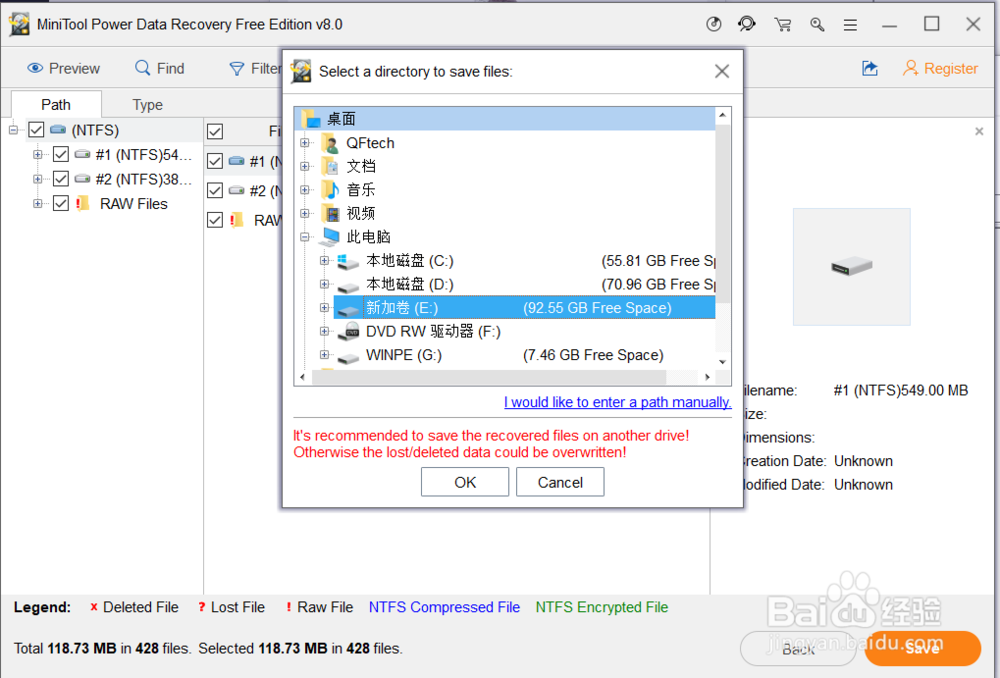
Task: Select the 音乐 music folder
Action: click(349, 190)
